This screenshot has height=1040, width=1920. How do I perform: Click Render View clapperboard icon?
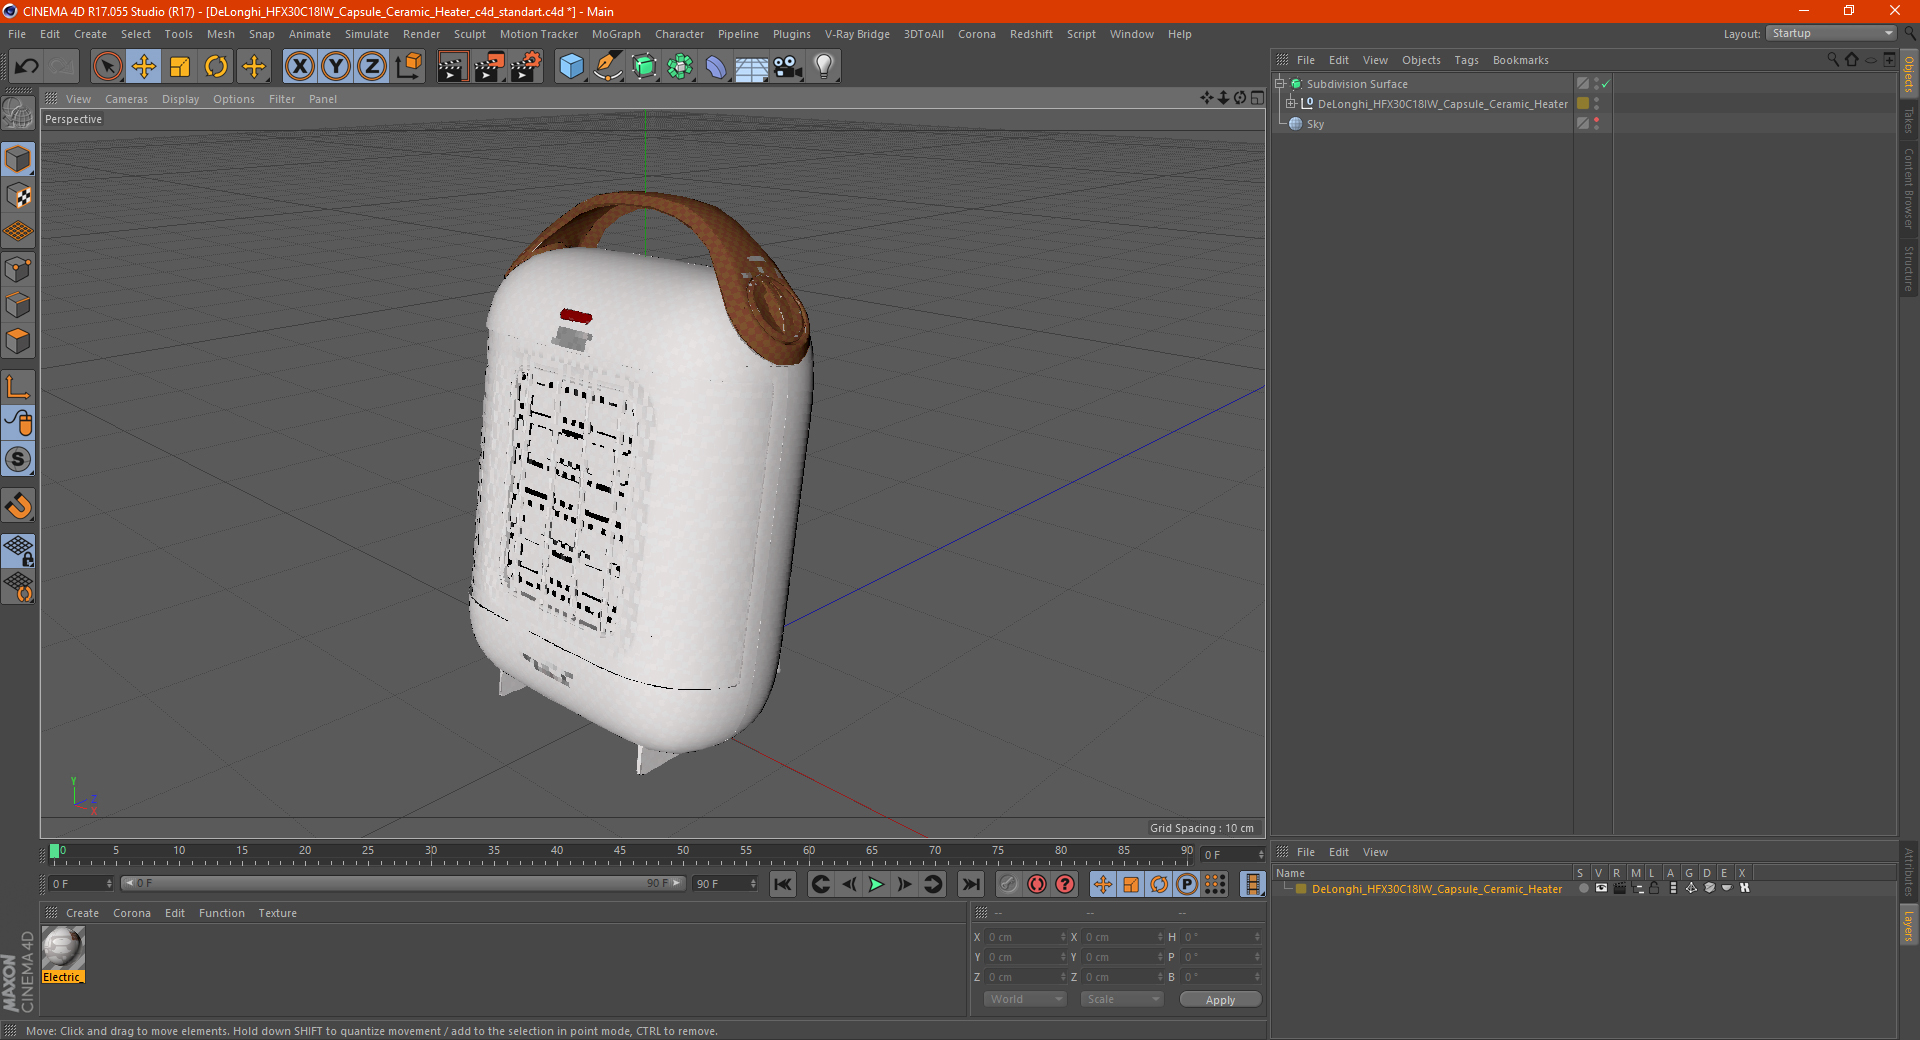pos(452,67)
